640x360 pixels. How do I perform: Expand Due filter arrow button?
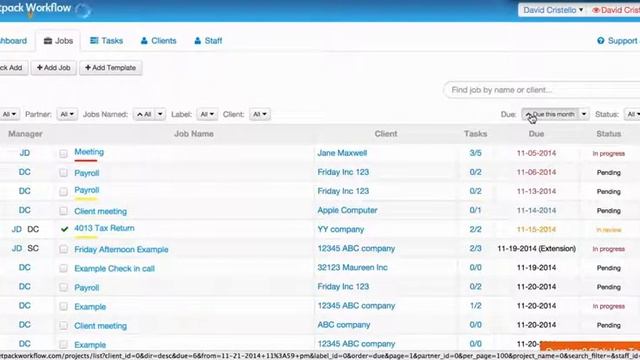click(584, 114)
